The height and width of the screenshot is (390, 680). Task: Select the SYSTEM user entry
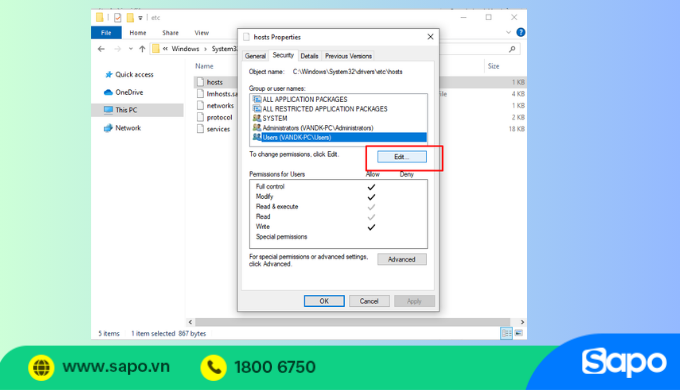coord(338,118)
